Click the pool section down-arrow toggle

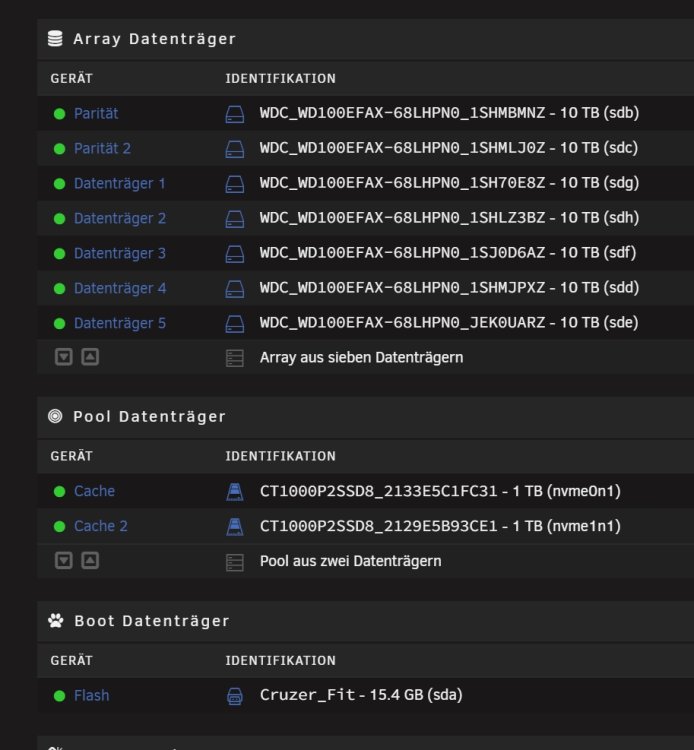click(64, 561)
